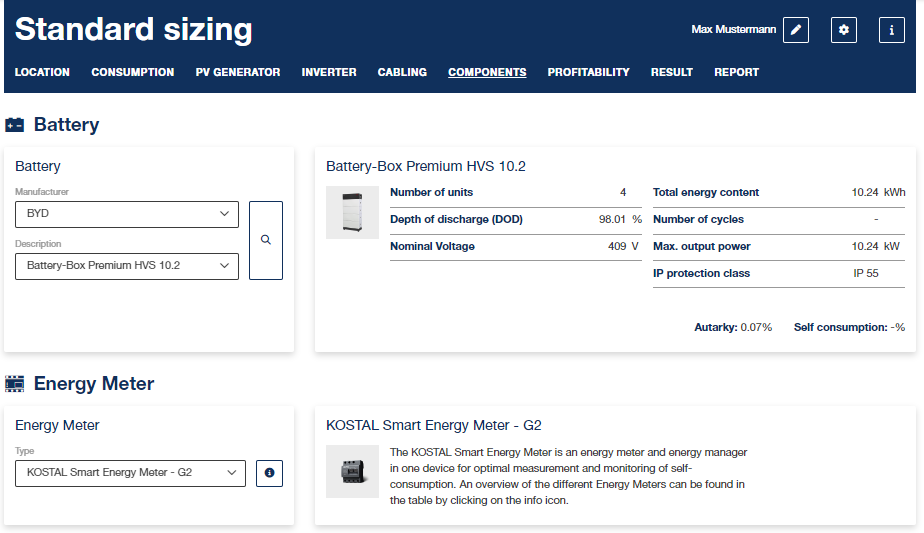The width and height of the screenshot is (924, 533).
Task: Click the Max Mustermann user name
Action: [733, 29]
